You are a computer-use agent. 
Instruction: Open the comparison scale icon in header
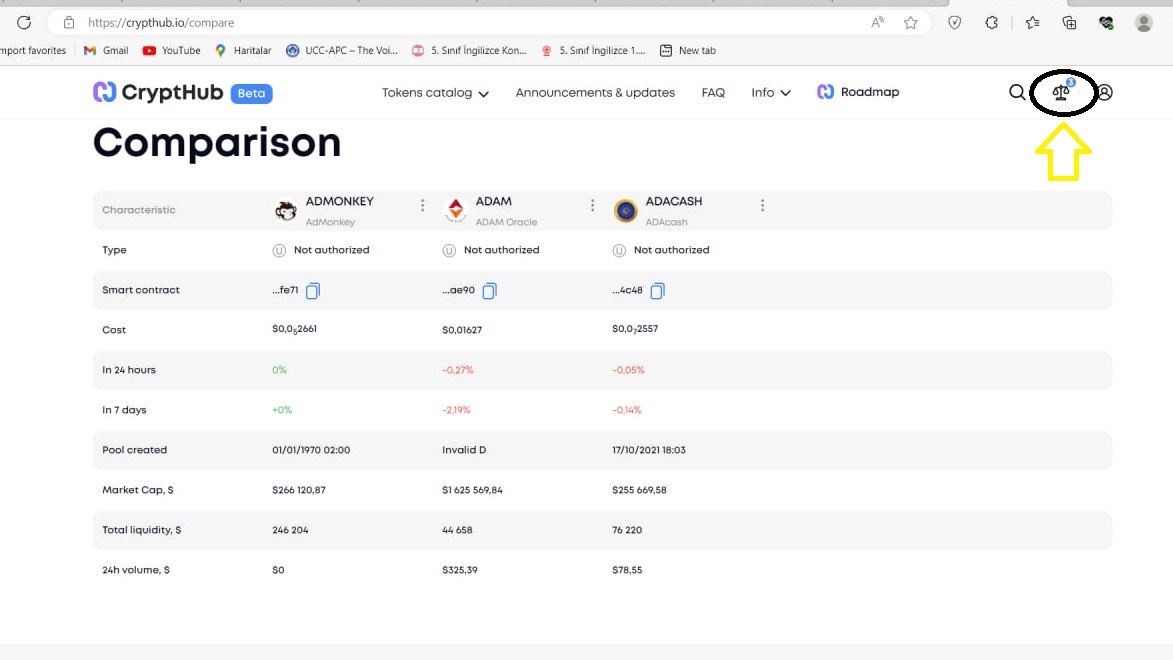[x=1061, y=93]
